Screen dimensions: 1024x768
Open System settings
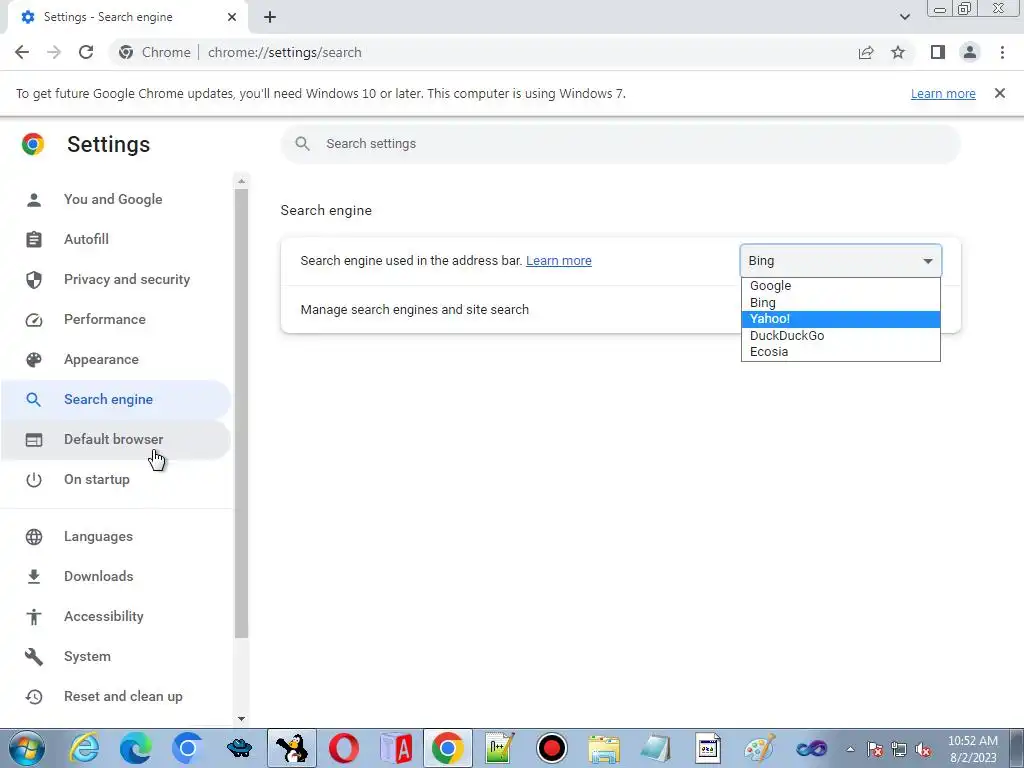(x=116, y=656)
